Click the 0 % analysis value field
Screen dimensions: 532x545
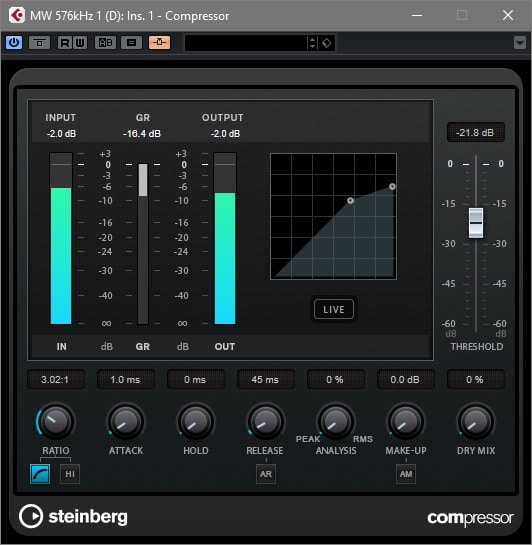pyautogui.click(x=335, y=379)
